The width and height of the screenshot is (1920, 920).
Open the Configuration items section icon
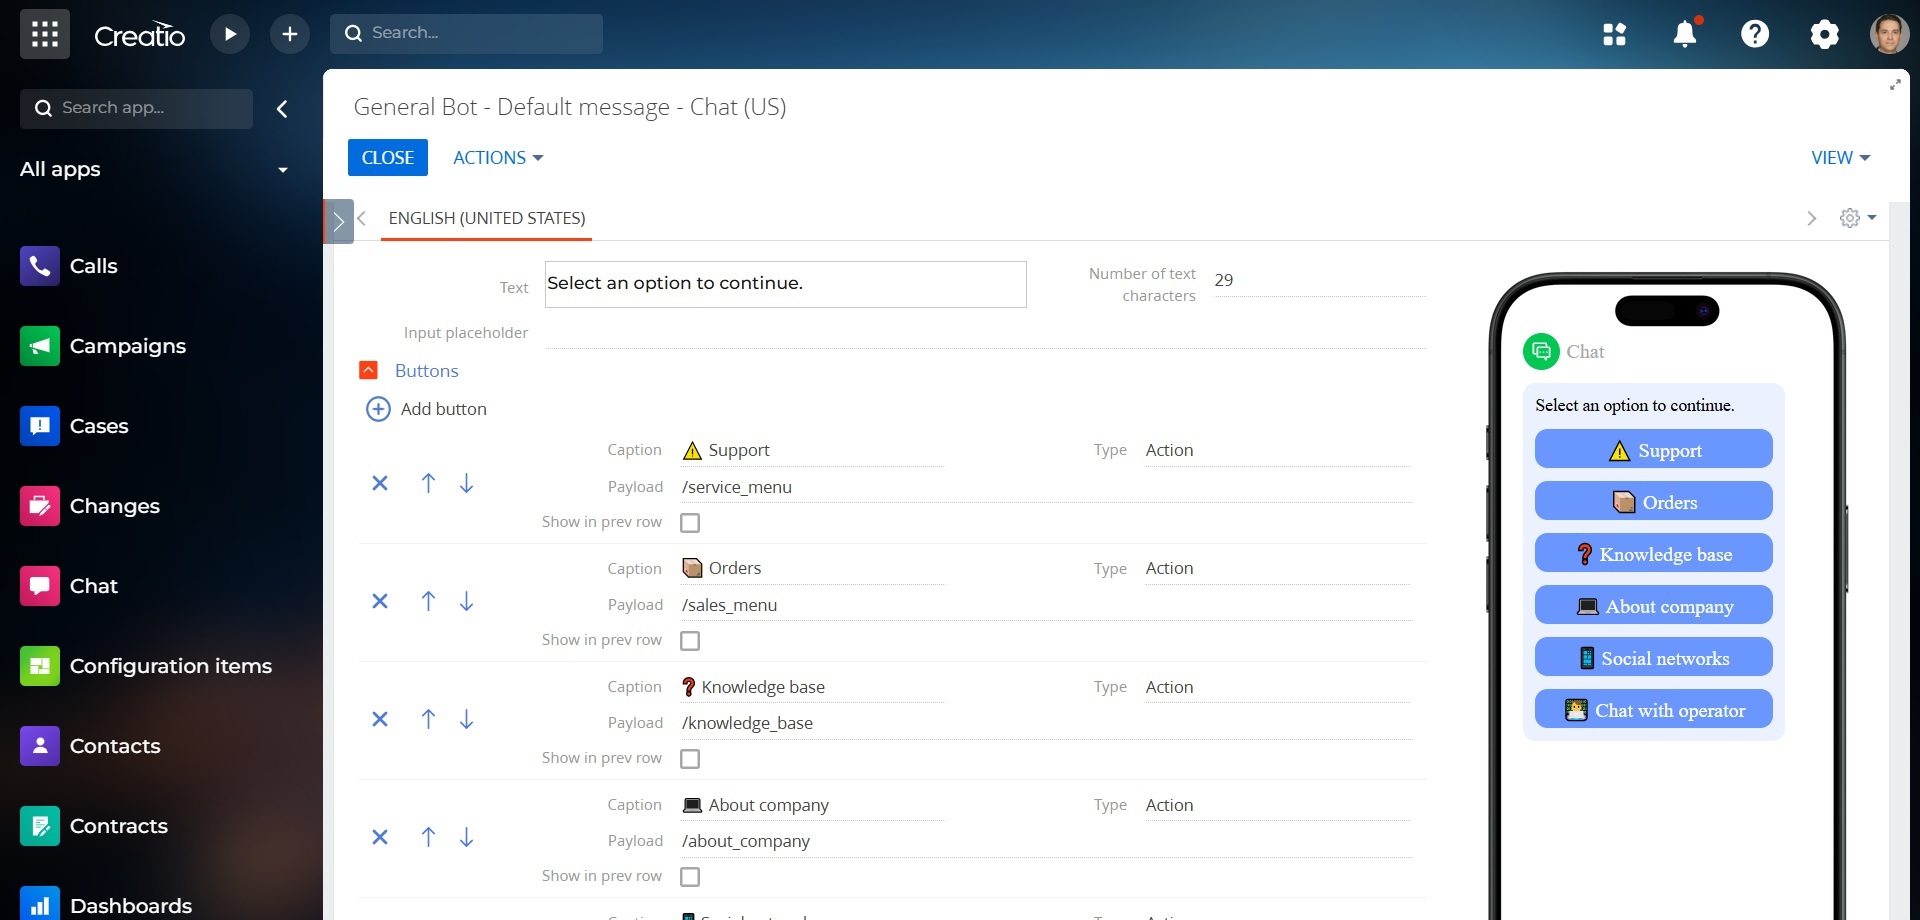40,666
